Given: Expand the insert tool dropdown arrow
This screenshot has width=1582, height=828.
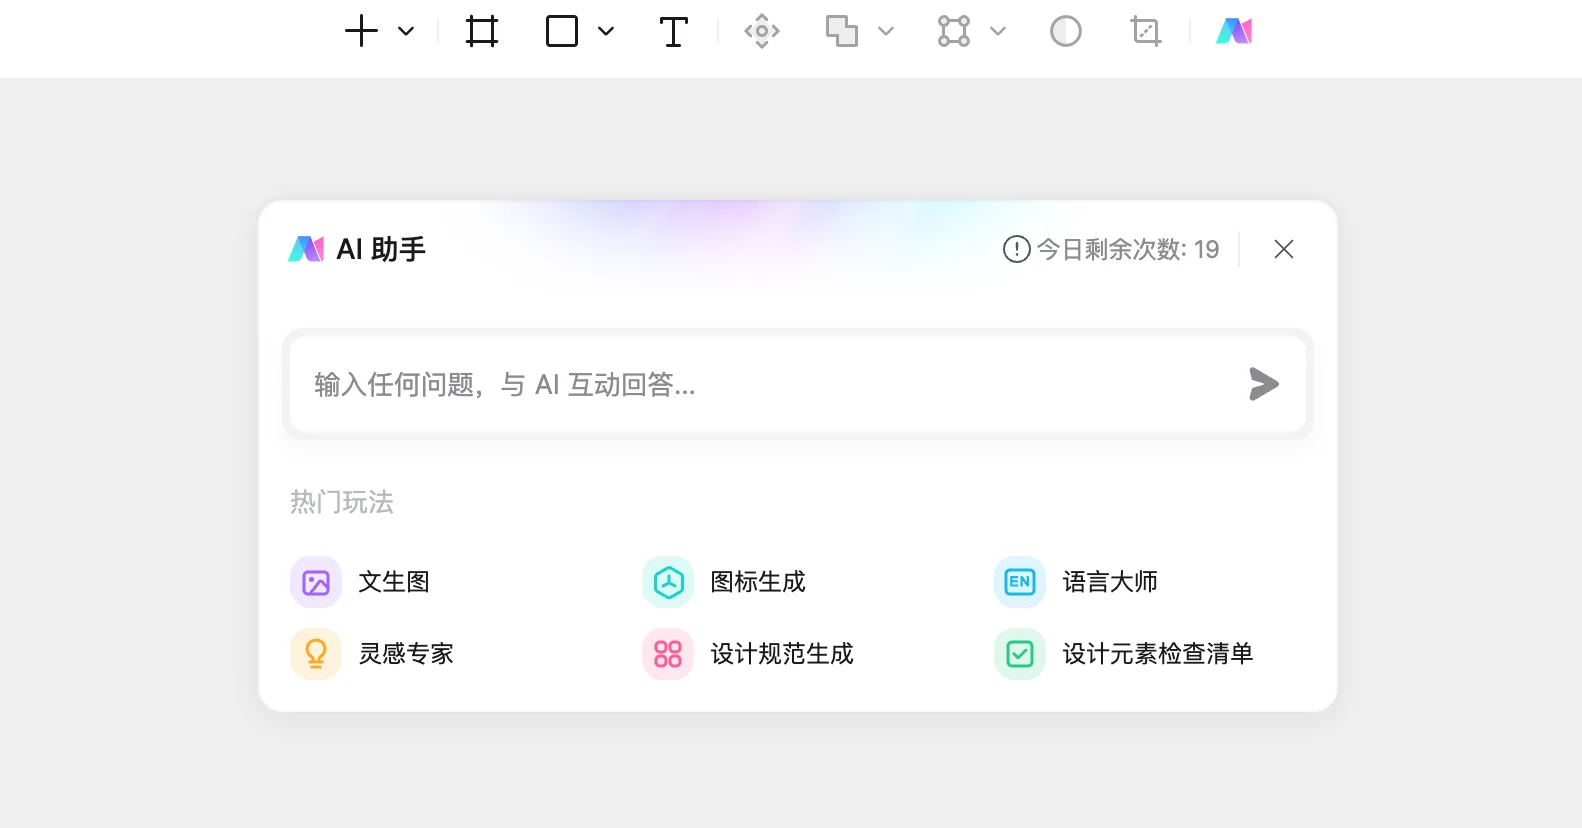Looking at the screenshot, I should coord(406,31).
